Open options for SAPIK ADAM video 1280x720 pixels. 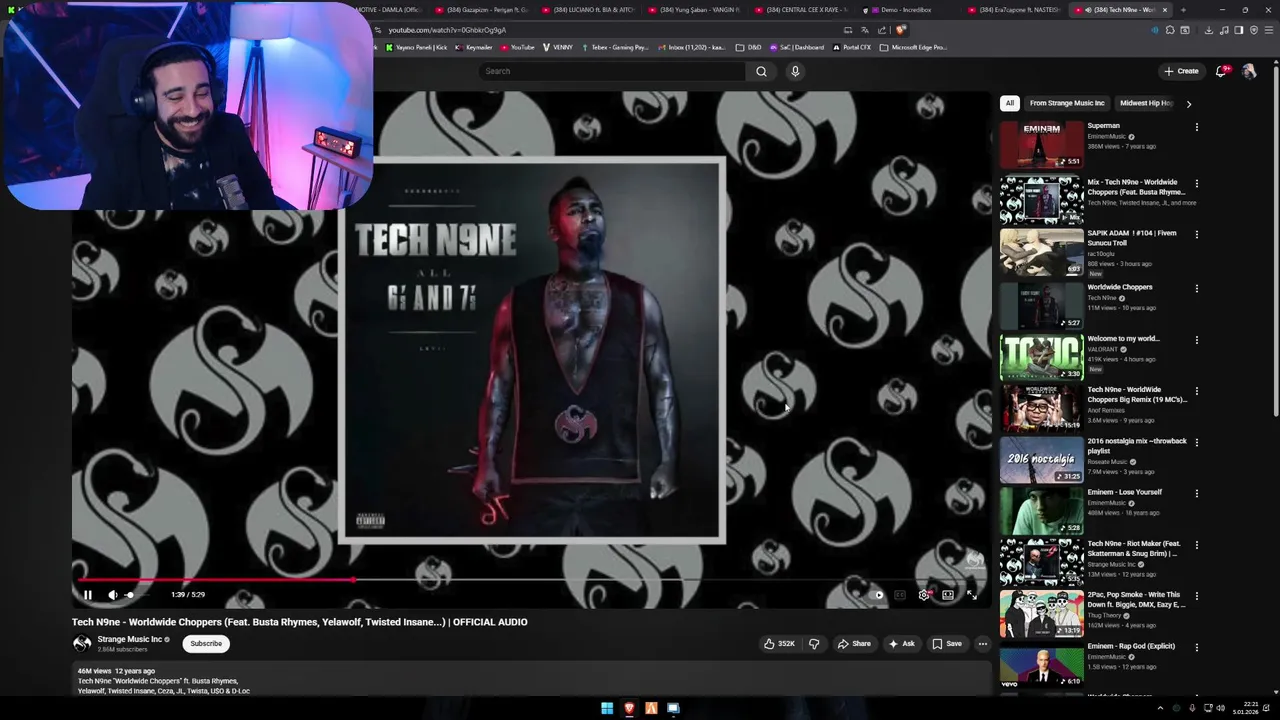pyautogui.click(x=1196, y=235)
